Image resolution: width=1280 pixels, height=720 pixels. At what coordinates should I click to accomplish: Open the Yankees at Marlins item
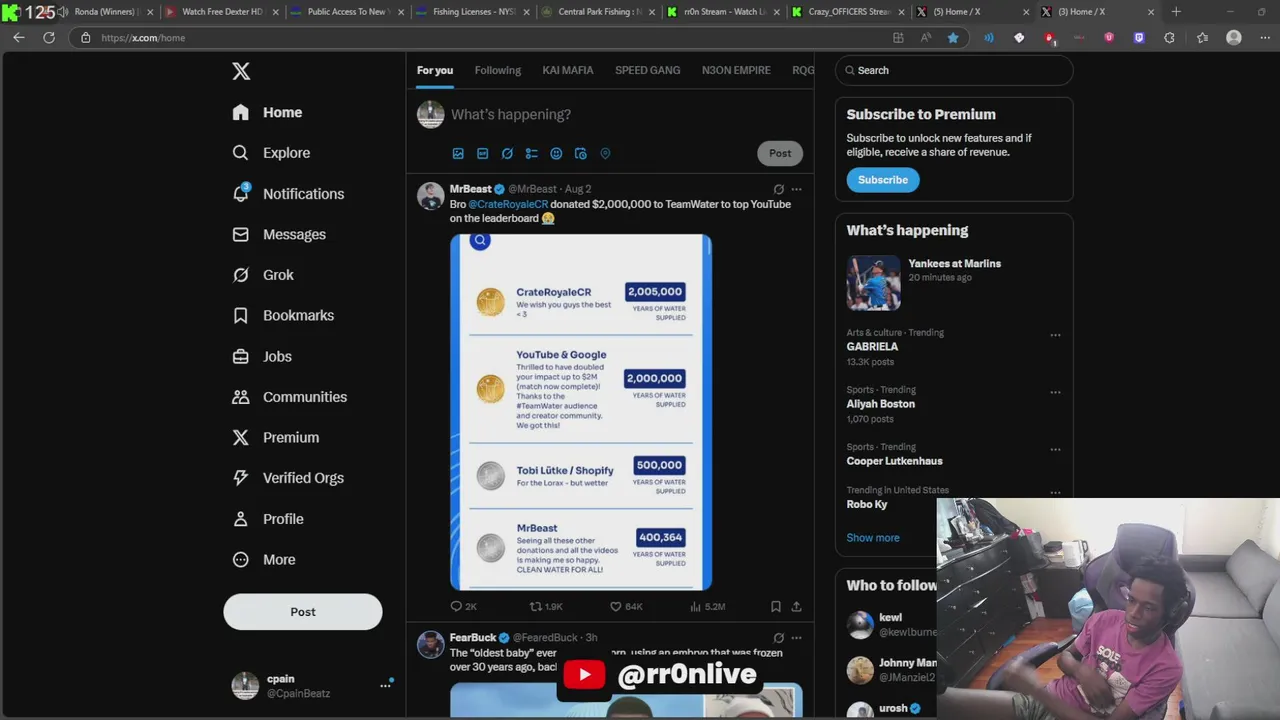coord(954,282)
